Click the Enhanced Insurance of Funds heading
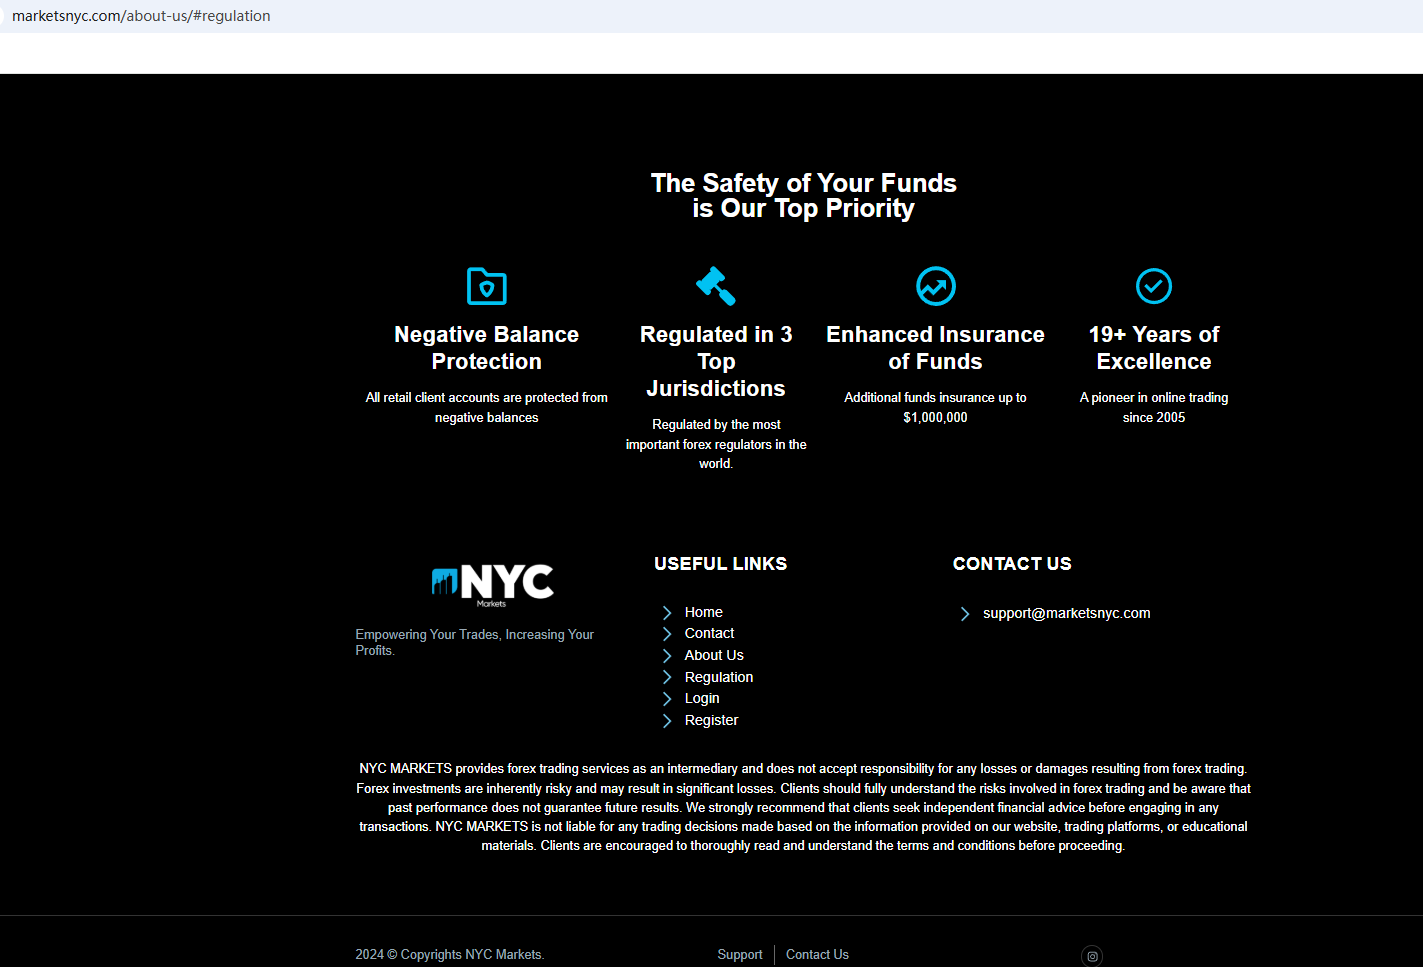 [x=936, y=348]
